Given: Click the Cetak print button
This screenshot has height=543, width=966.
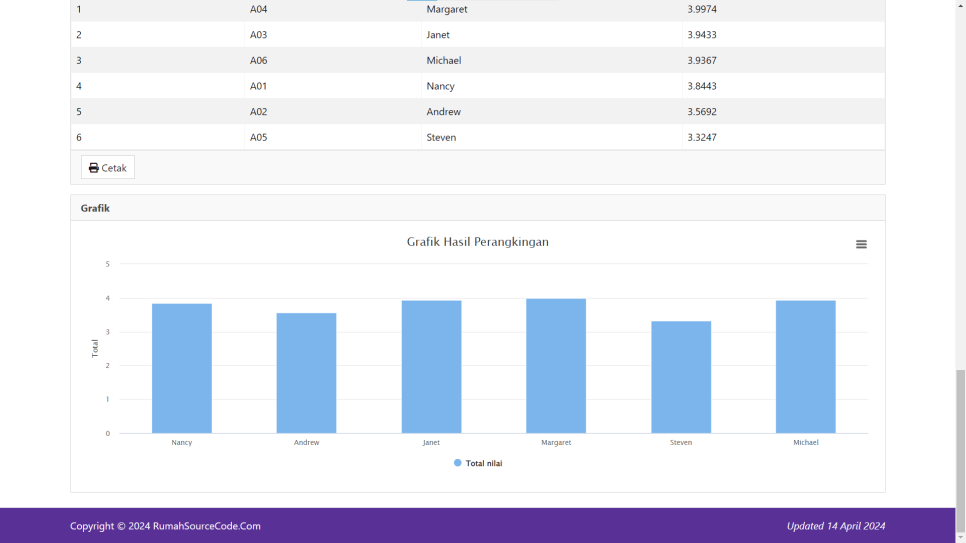Looking at the screenshot, I should 108,167.
